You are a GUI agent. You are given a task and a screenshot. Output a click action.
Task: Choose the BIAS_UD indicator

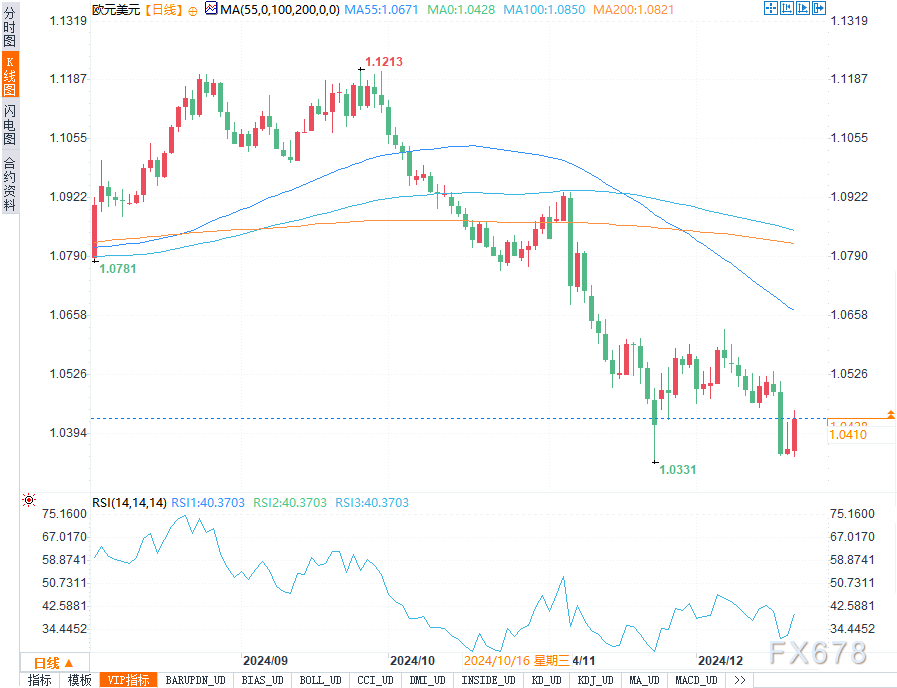(262, 680)
